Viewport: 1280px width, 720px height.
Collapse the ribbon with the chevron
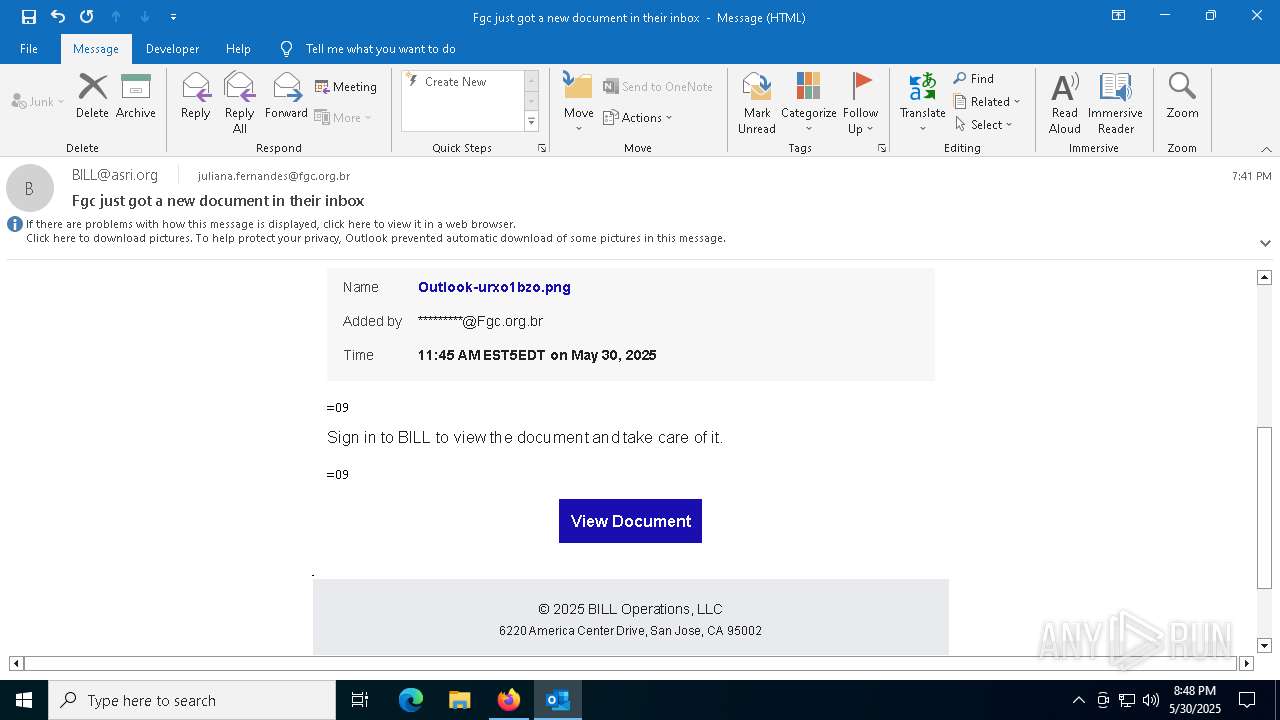point(1266,149)
